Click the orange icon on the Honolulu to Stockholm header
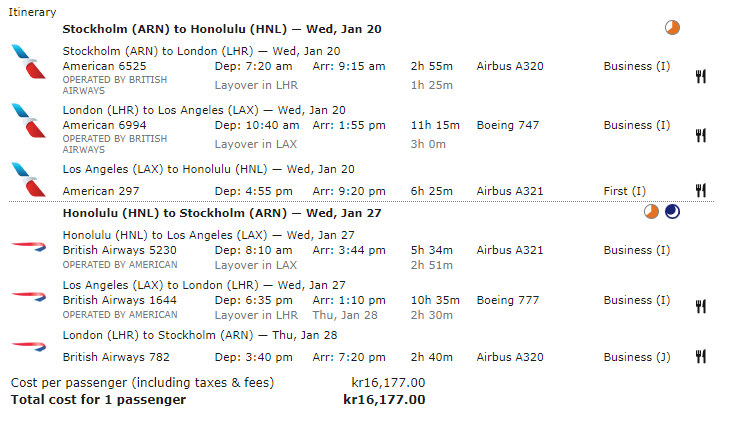 tap(651, 211)
